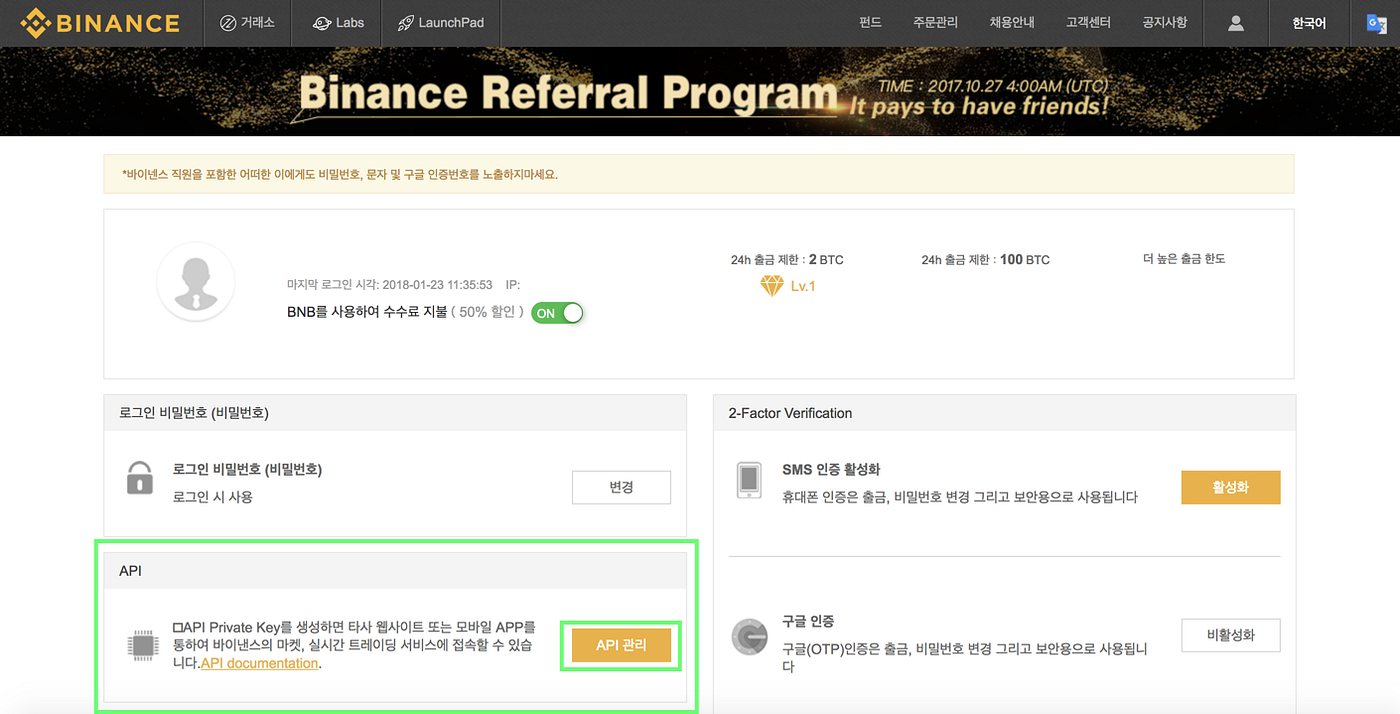Open the 주문관리 orders menu
The width and height of the screenshot is (1400, 714).
(x=935, y=22)
